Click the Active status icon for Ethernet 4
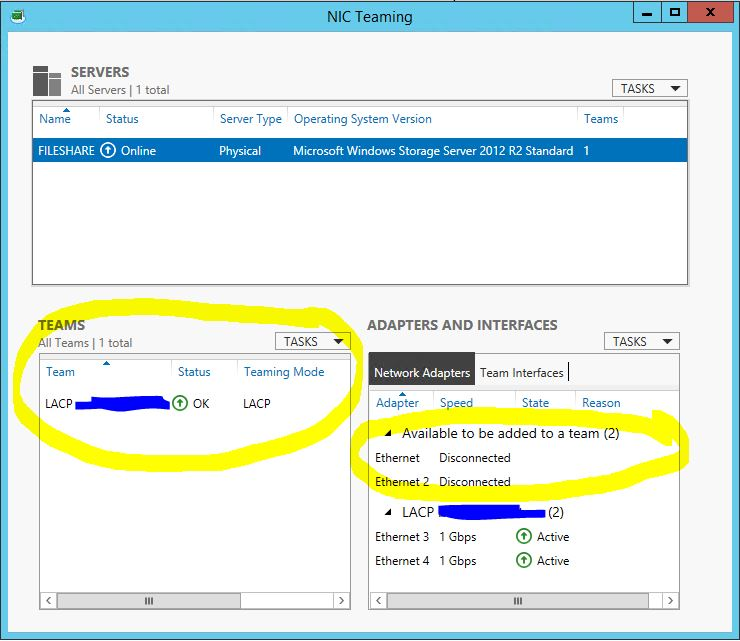740x641 pixels. click(x=523, y=560)
